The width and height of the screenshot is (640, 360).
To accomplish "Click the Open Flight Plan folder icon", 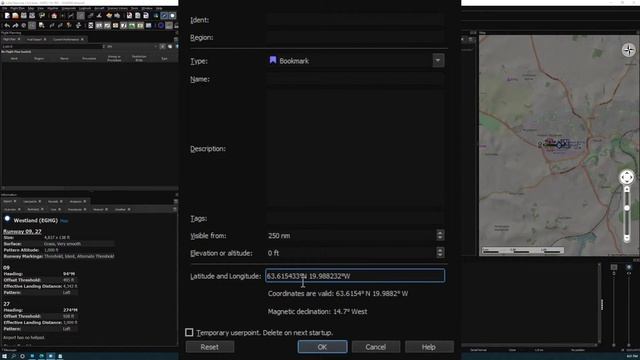I will [15, 16].
